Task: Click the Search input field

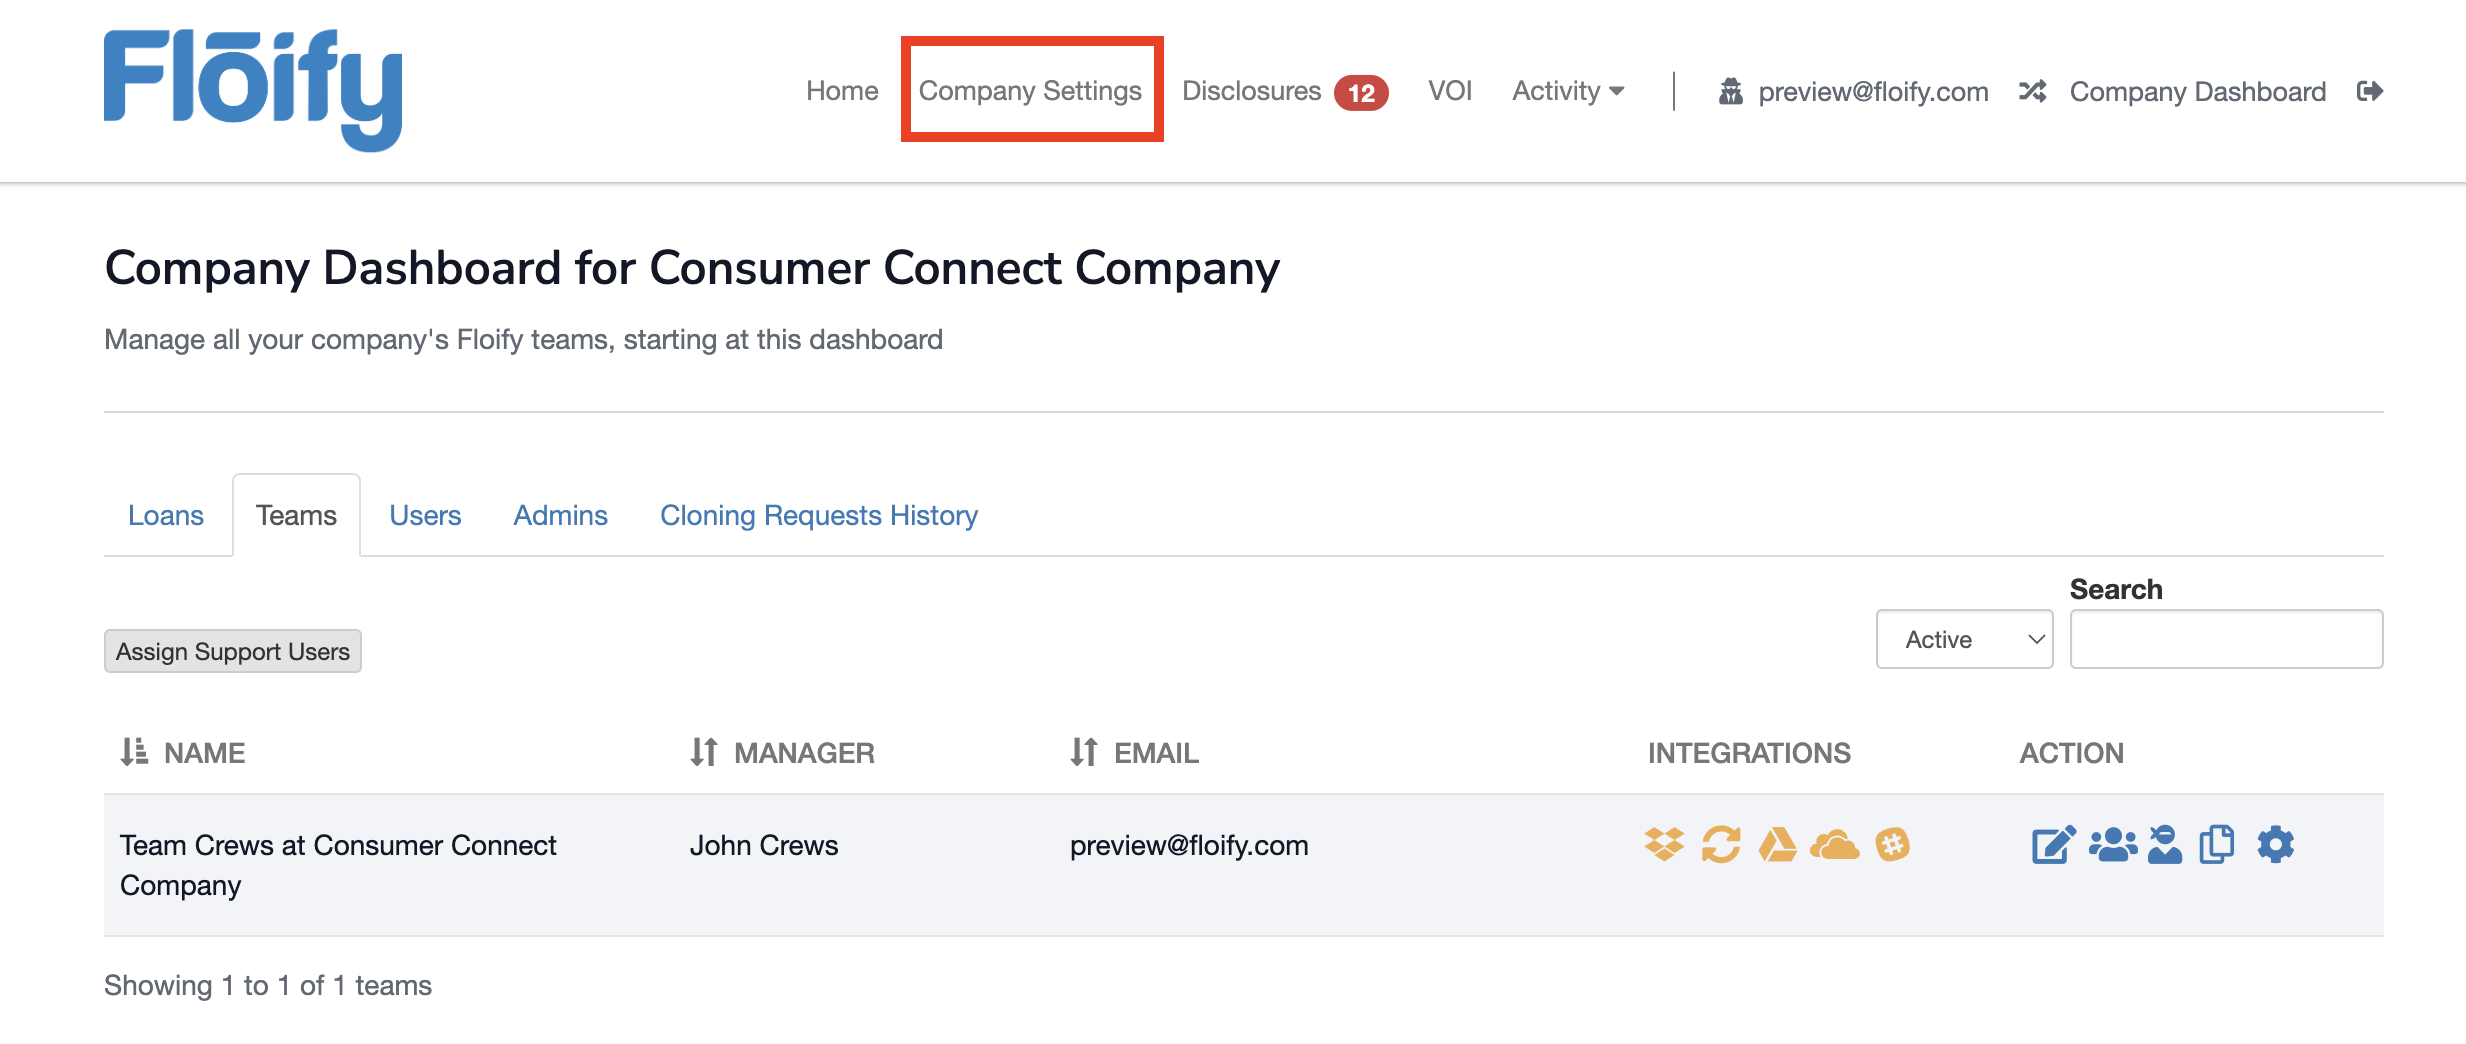Action: click(2226, 639)
